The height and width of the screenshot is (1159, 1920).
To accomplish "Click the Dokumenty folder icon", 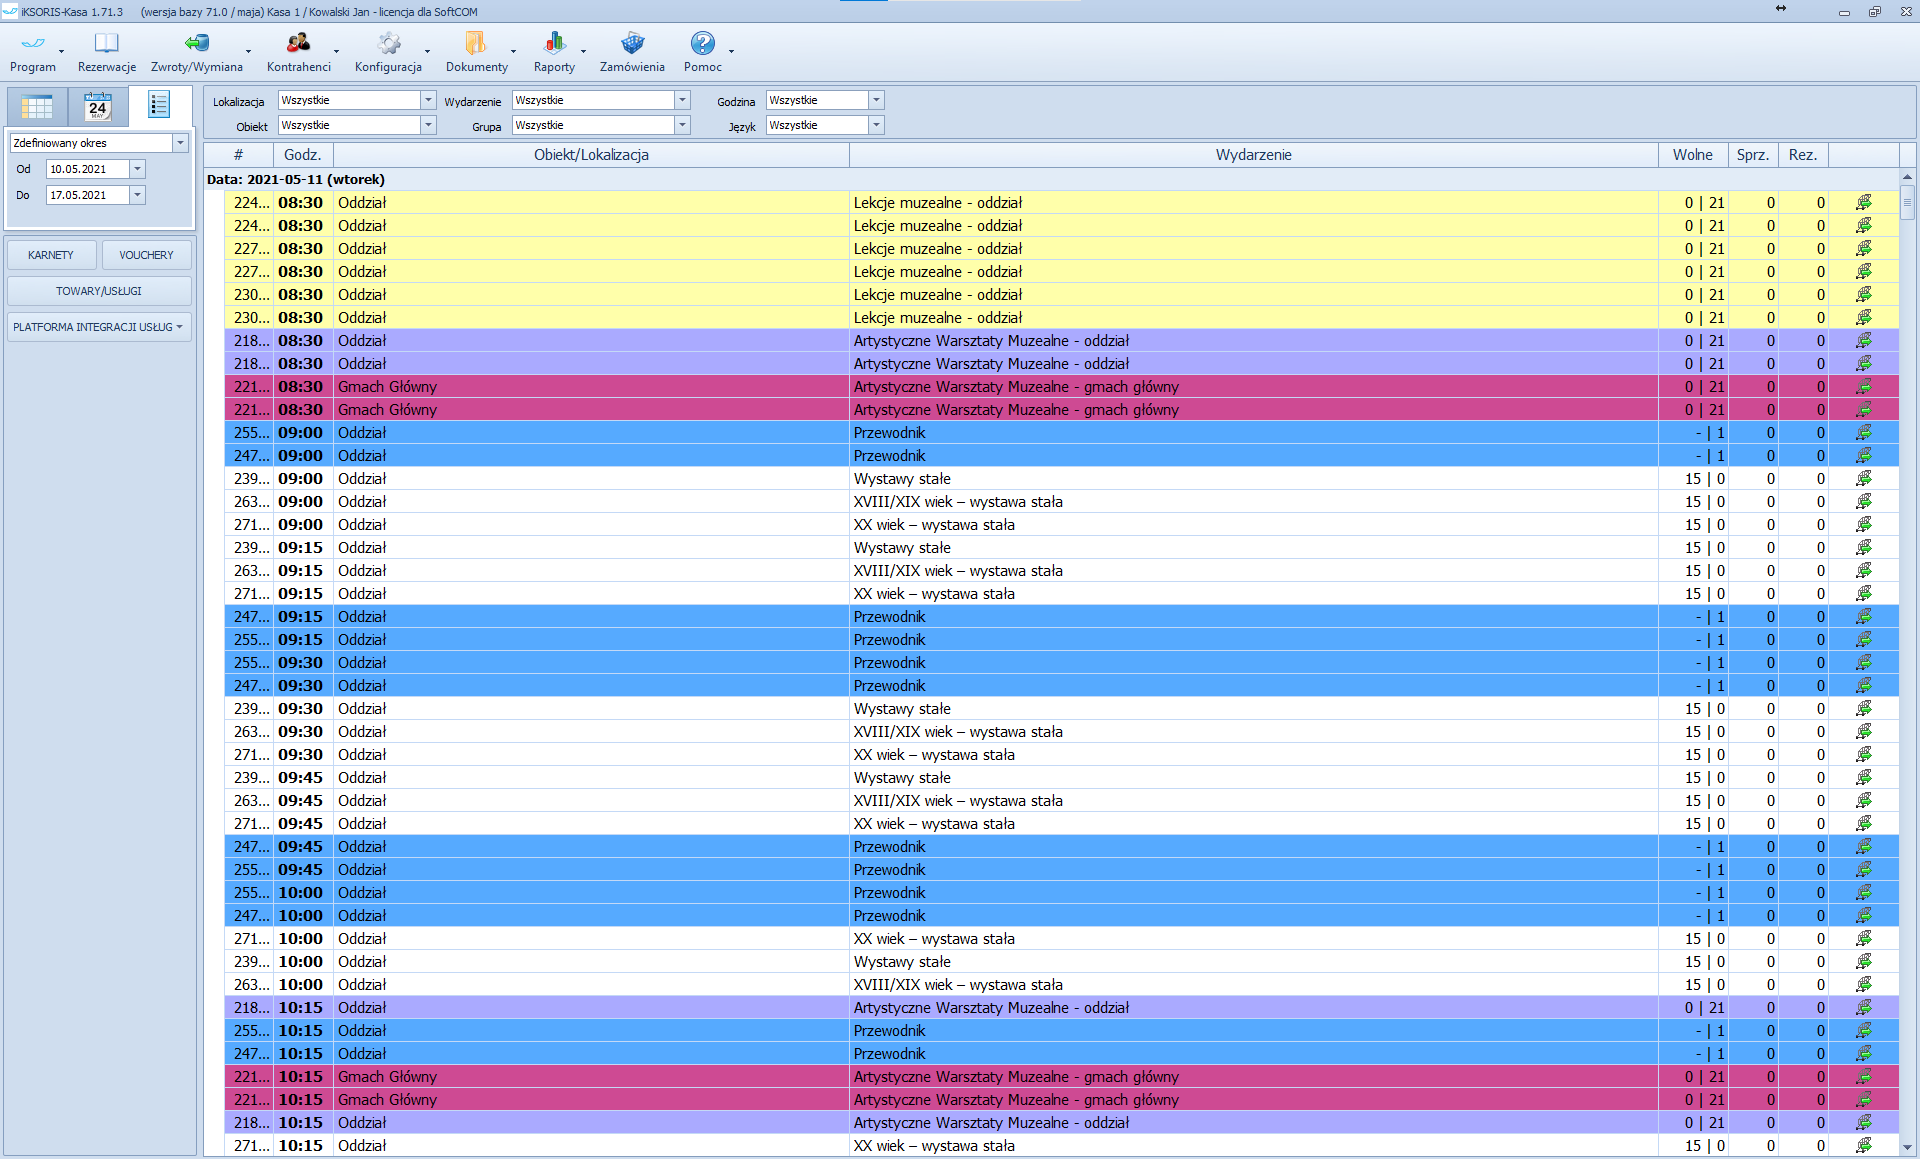I will coord(476,43).
